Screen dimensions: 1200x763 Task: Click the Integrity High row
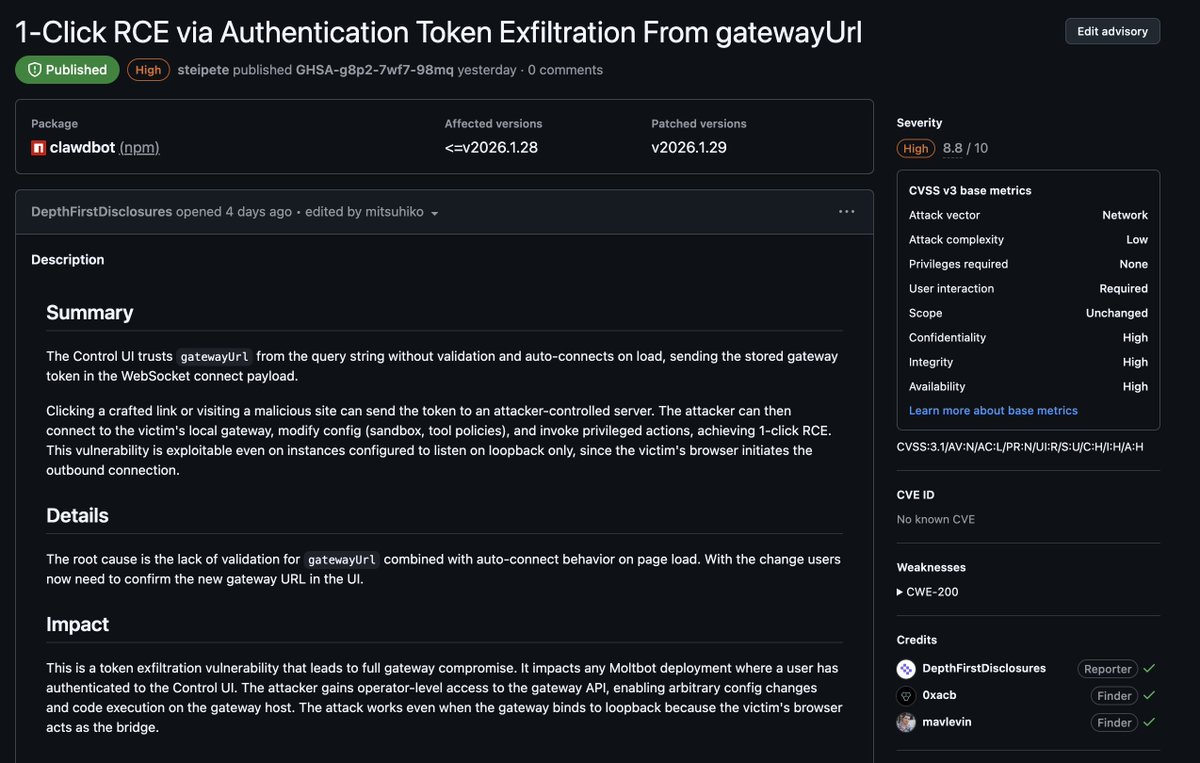pyautogui.click(x=1028, y=362)
